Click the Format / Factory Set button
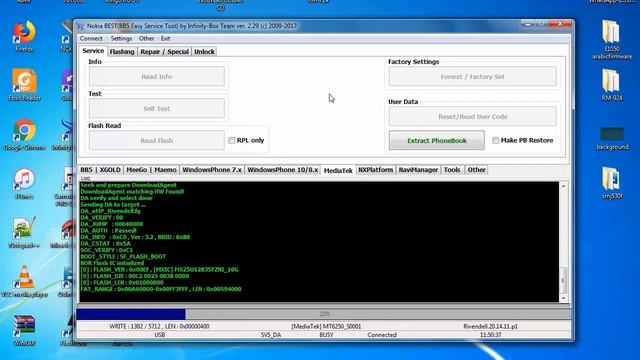Image resolution: width=640 pixels, height=360 pixels. coord(473,76)
